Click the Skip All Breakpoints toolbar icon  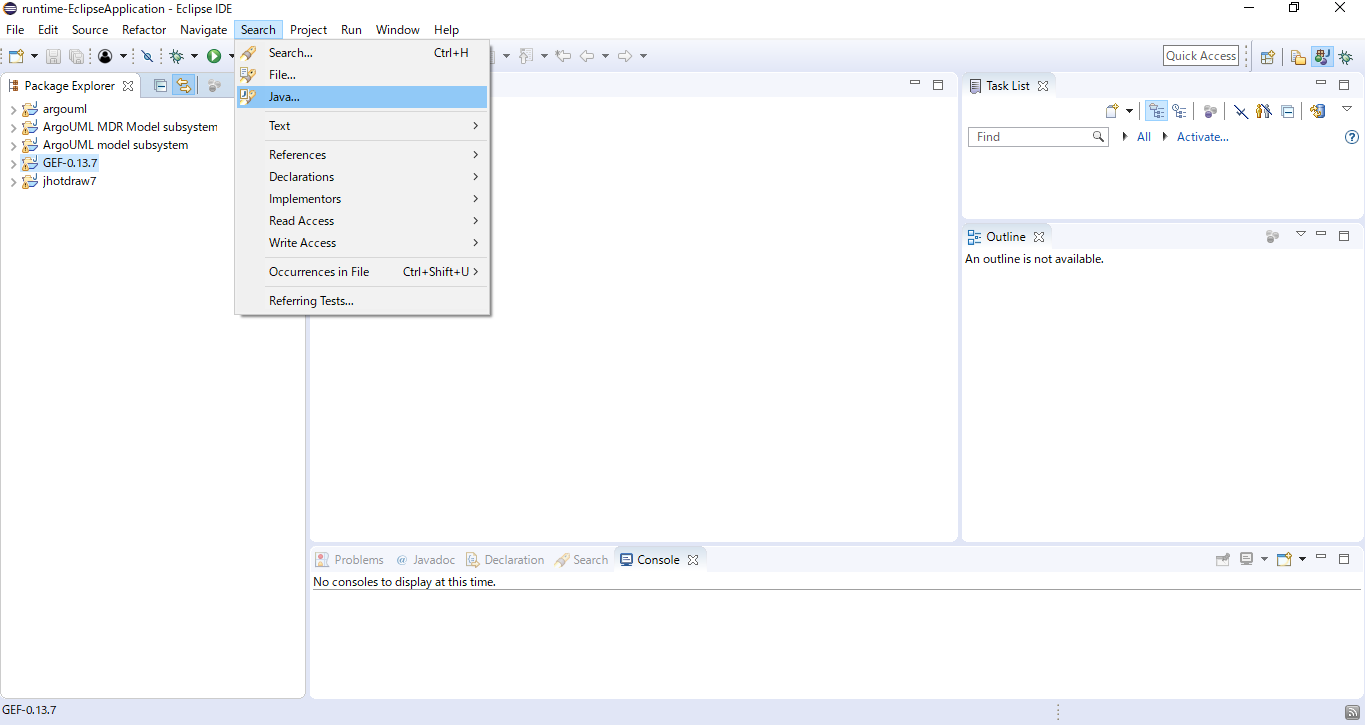click(148, 56)
